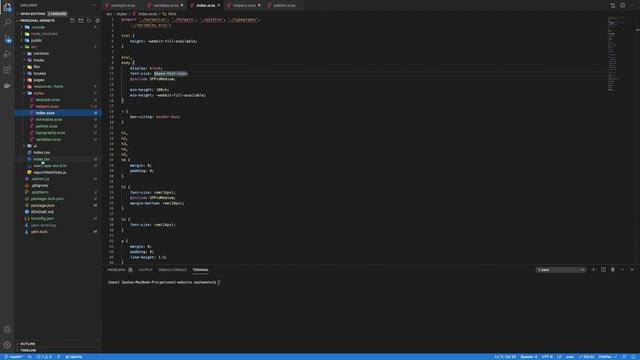This screenshot has width=640, height=360.
Task: Open the notifications bell in status bar
Action: pyautogui.click(x=633, y=357)
